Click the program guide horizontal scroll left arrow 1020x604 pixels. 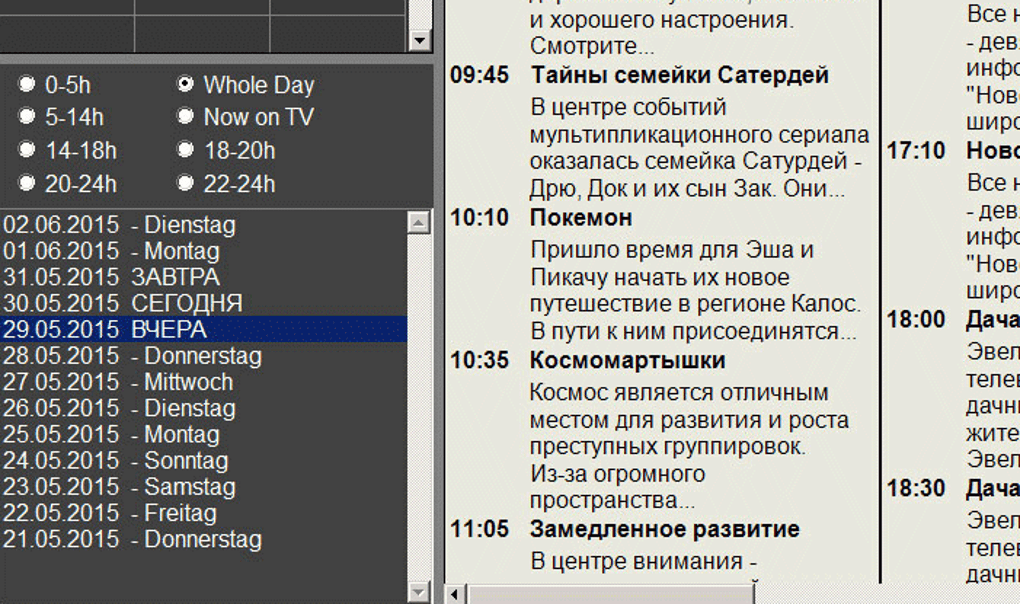click(x=455, y=594)
